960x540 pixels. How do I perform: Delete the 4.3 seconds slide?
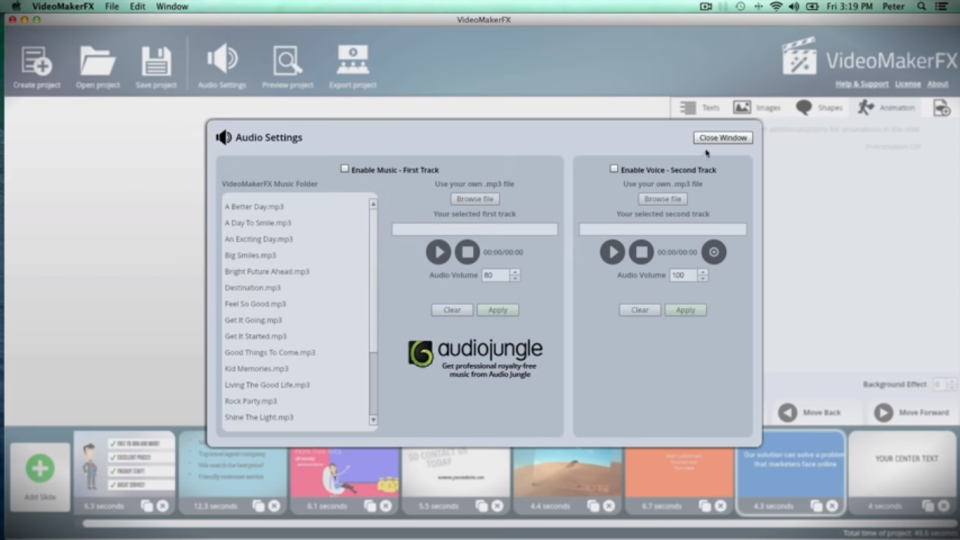[x=832, y=506]
